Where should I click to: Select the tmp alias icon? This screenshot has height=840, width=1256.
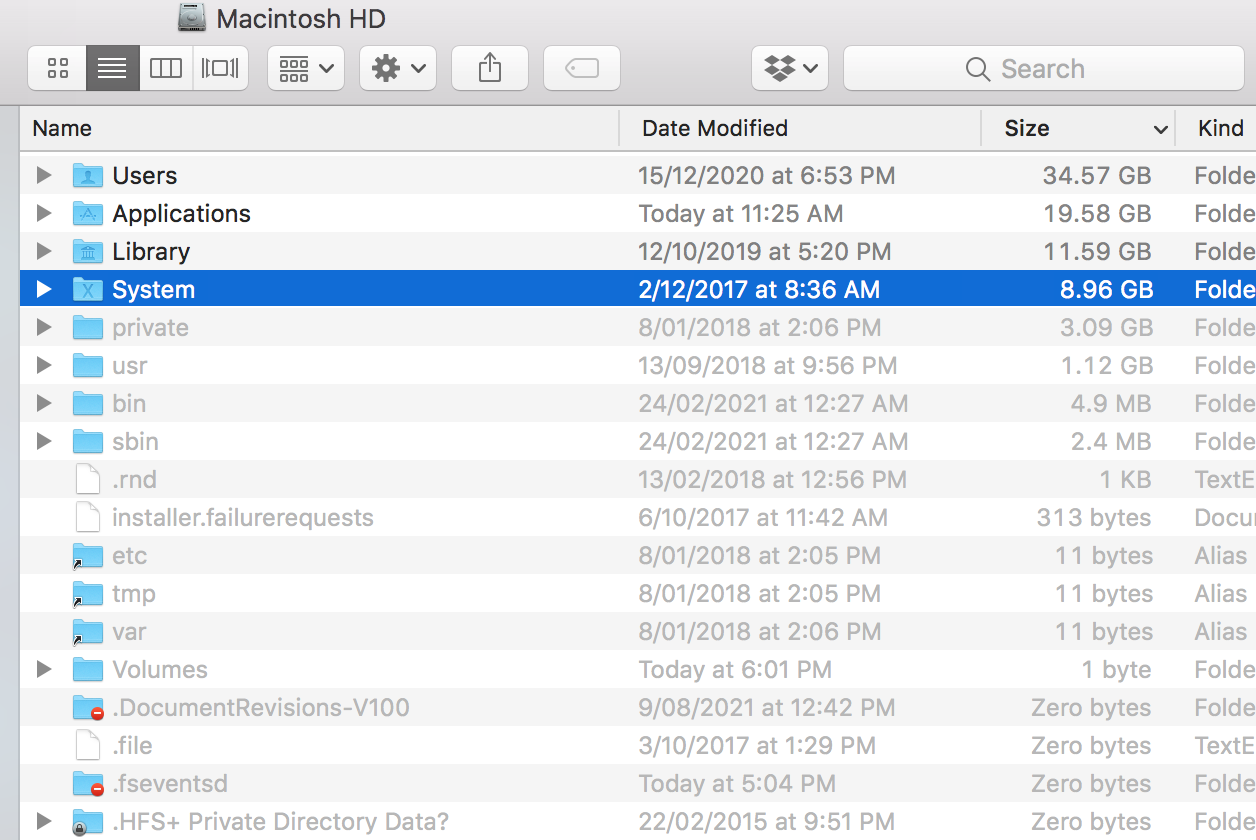88,594
